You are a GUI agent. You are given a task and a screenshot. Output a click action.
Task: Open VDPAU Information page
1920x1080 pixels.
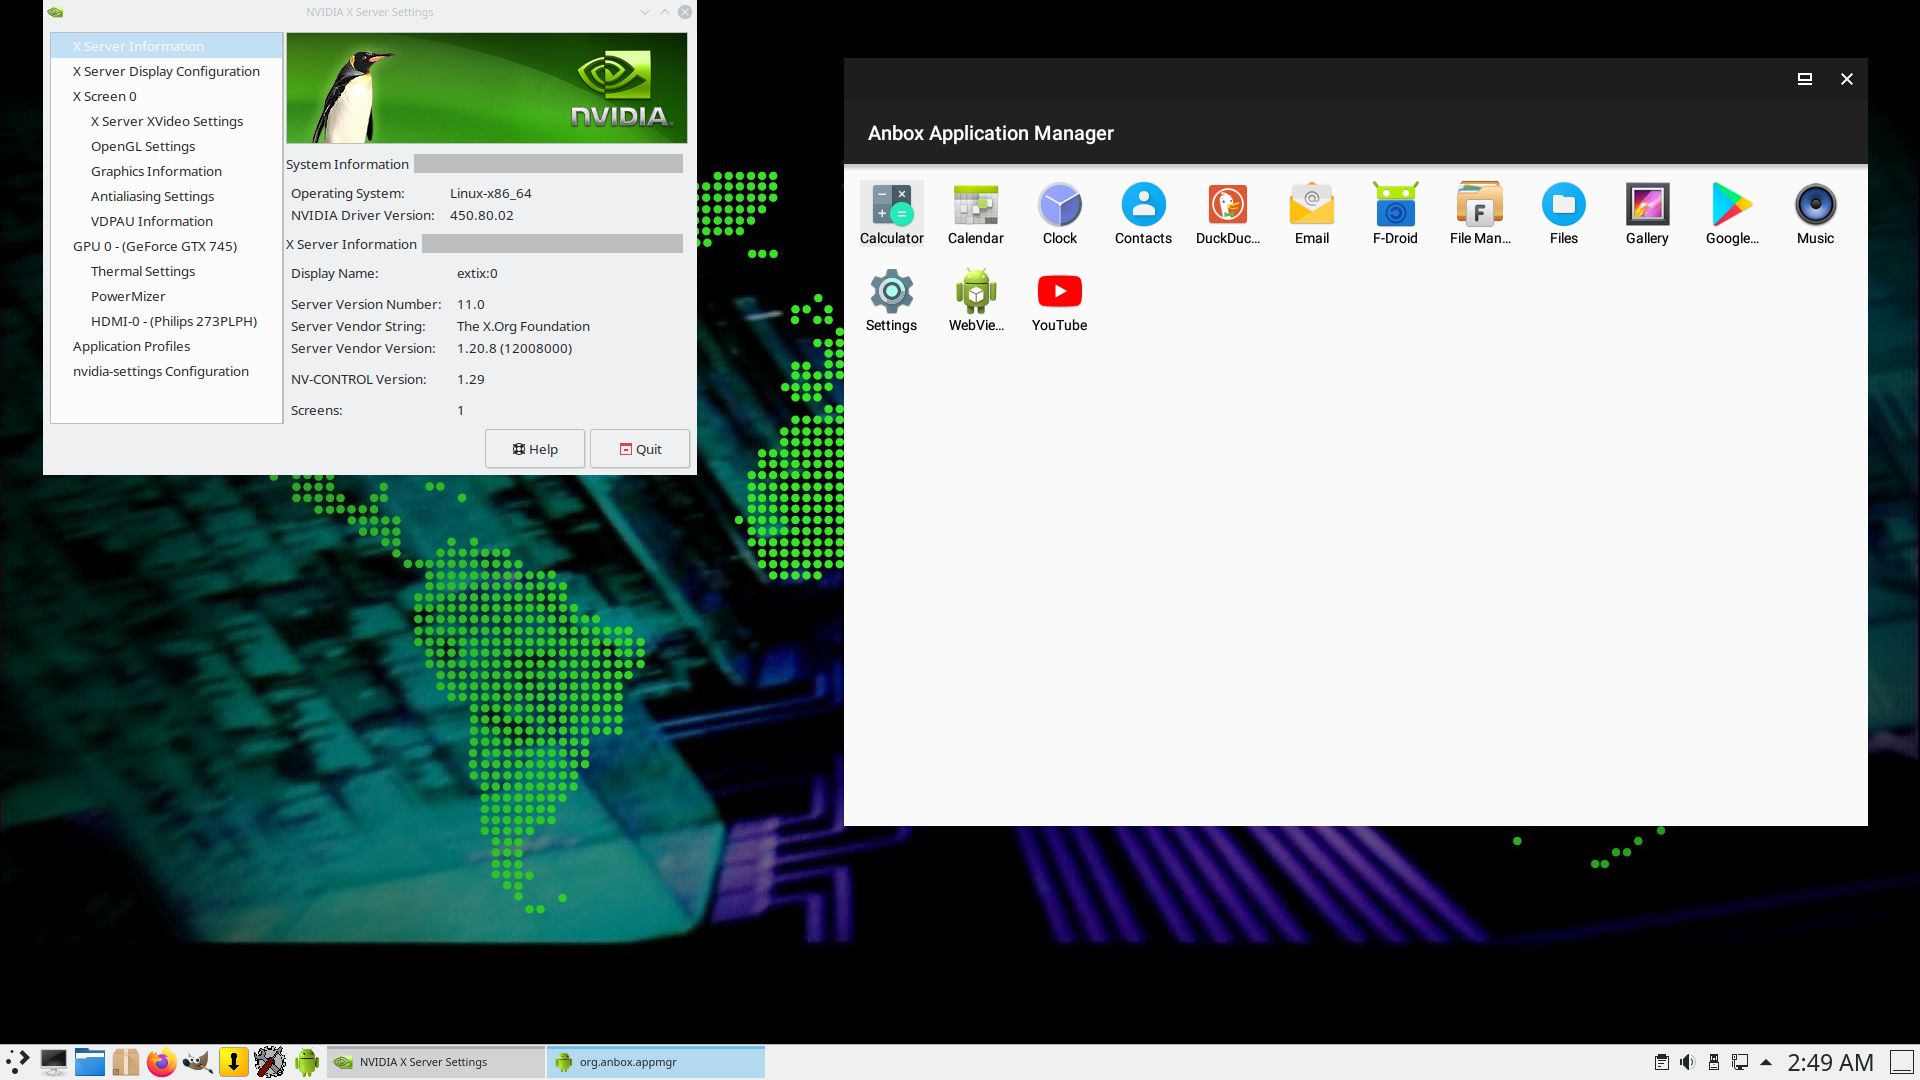(x=167, y=221)
